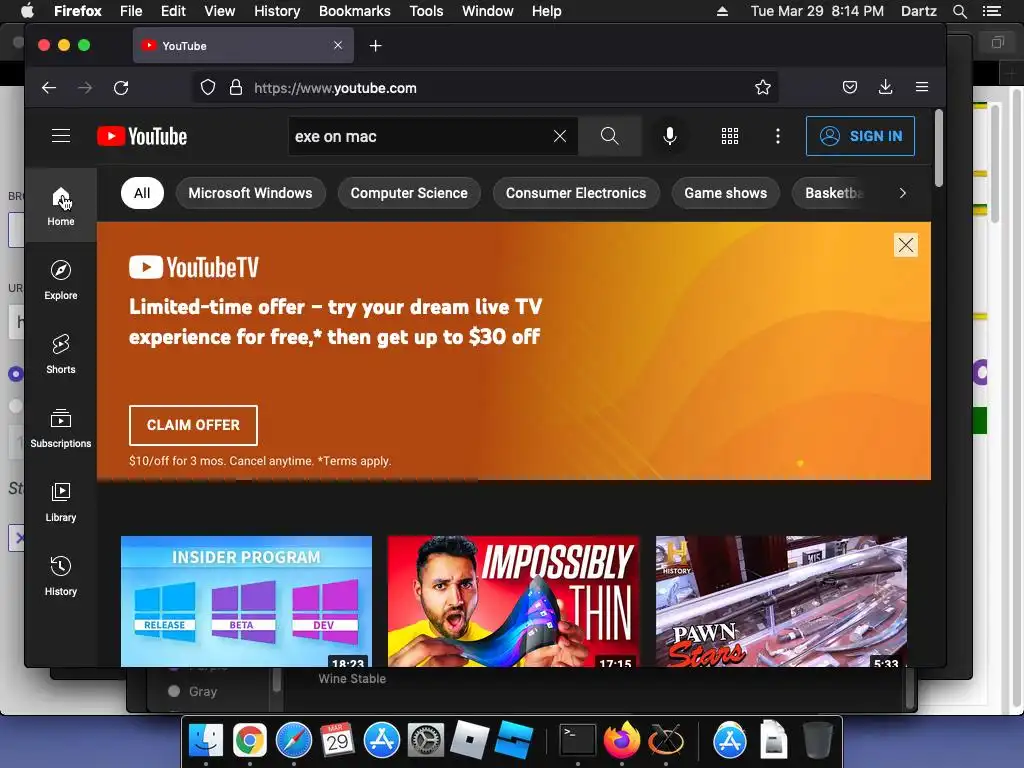
Task: Open the YouTube settings three-dot menu
Action: click(x=777, y=136)
